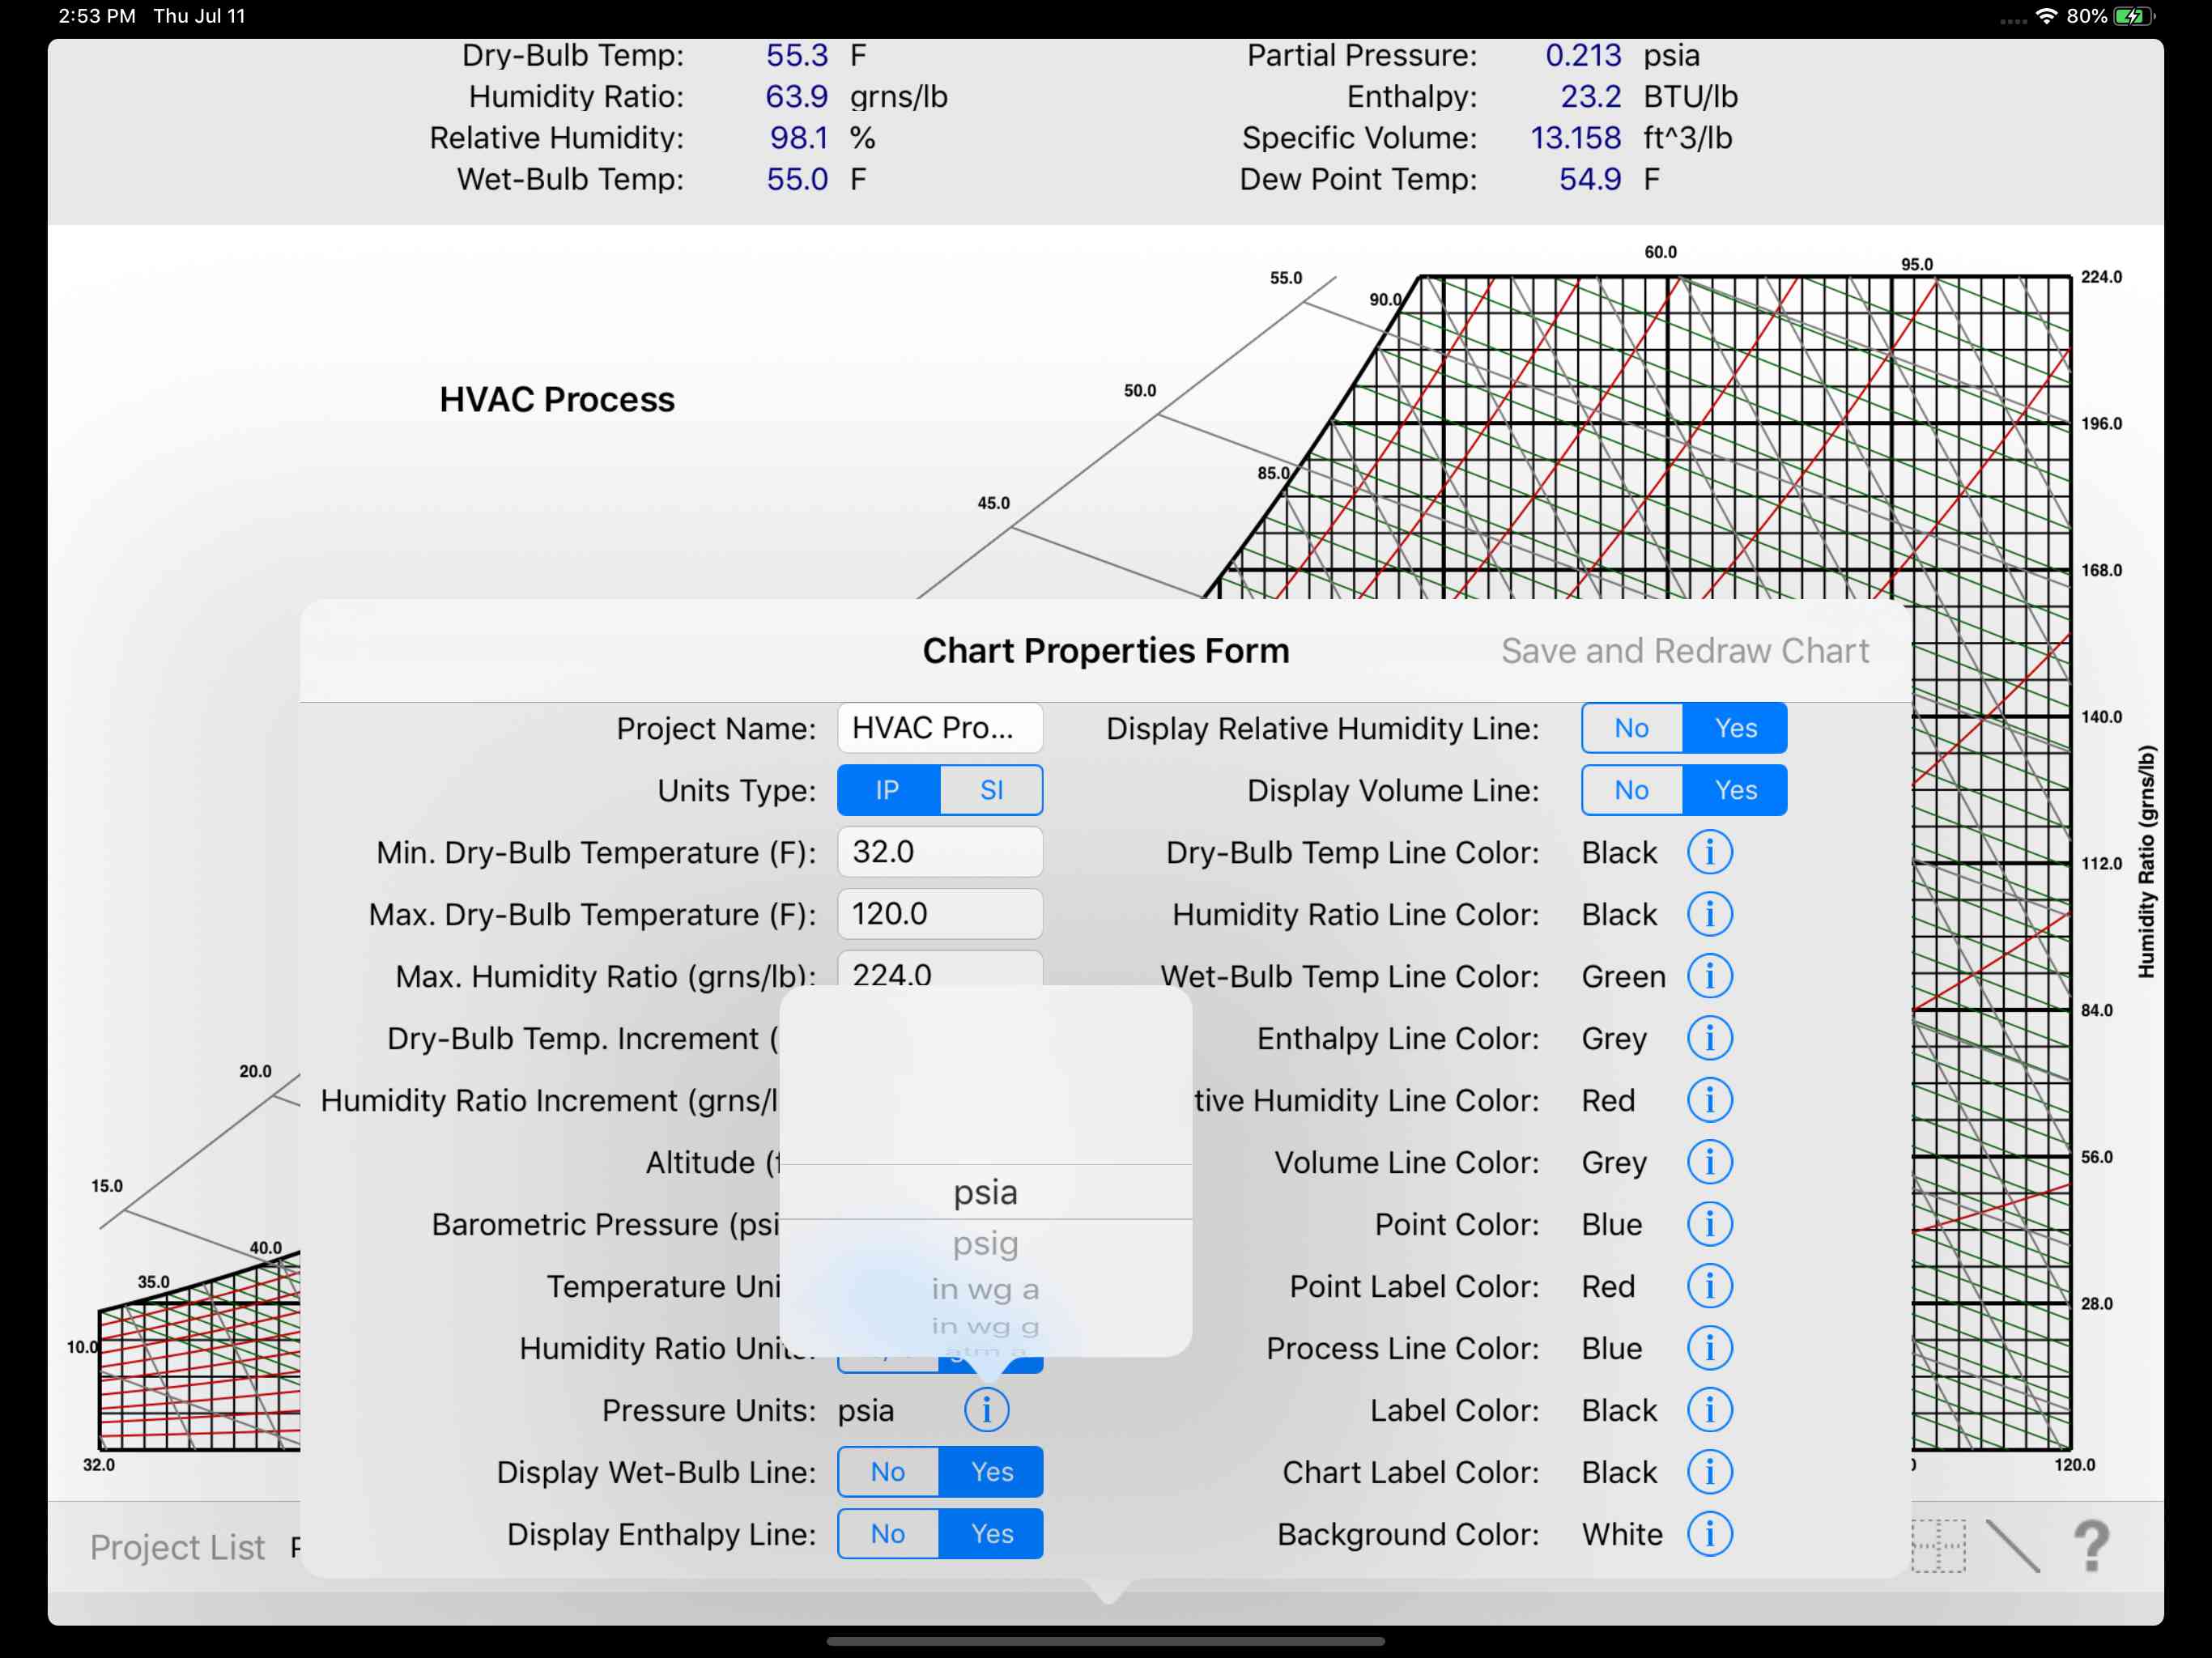Turn on Display Wet-Bulb Line
2212x1658 pixels.
[991, 1472]
